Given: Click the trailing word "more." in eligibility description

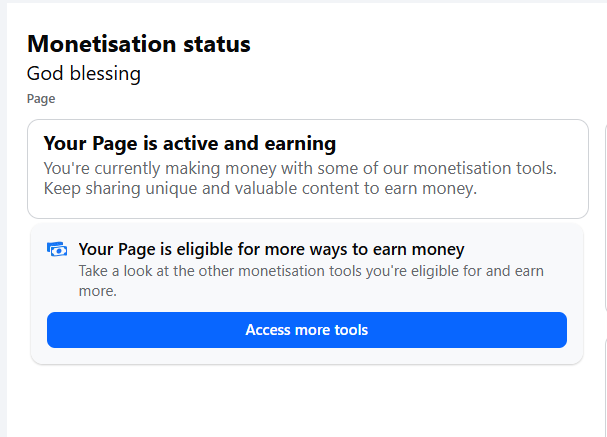Looking at the screenshot, I should (x=98, y=292).
